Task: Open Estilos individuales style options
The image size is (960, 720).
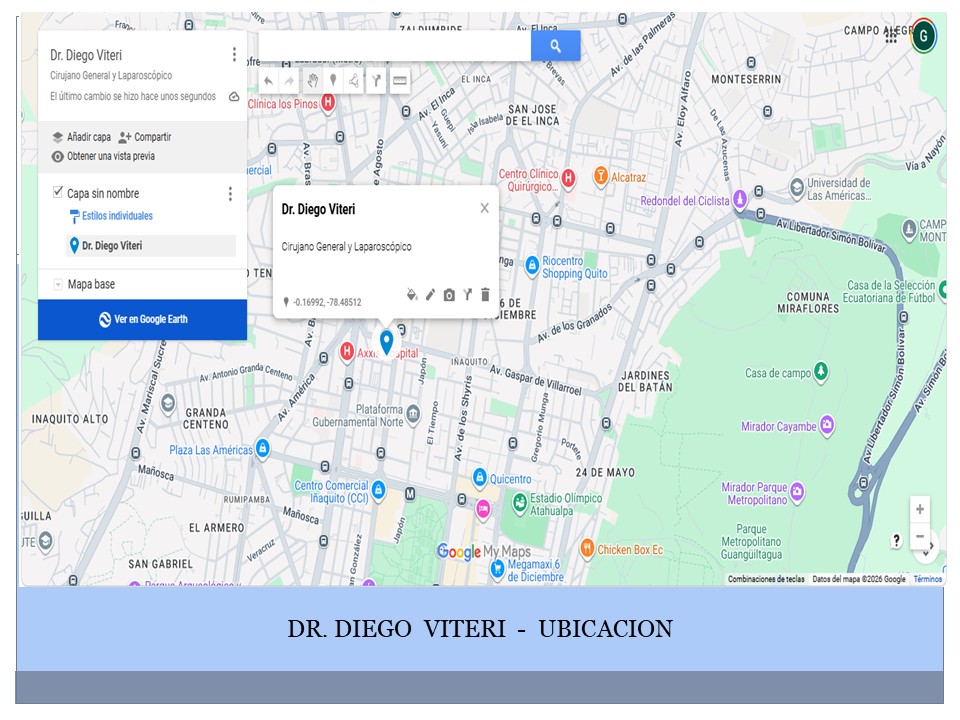Action: pos(111,216)
